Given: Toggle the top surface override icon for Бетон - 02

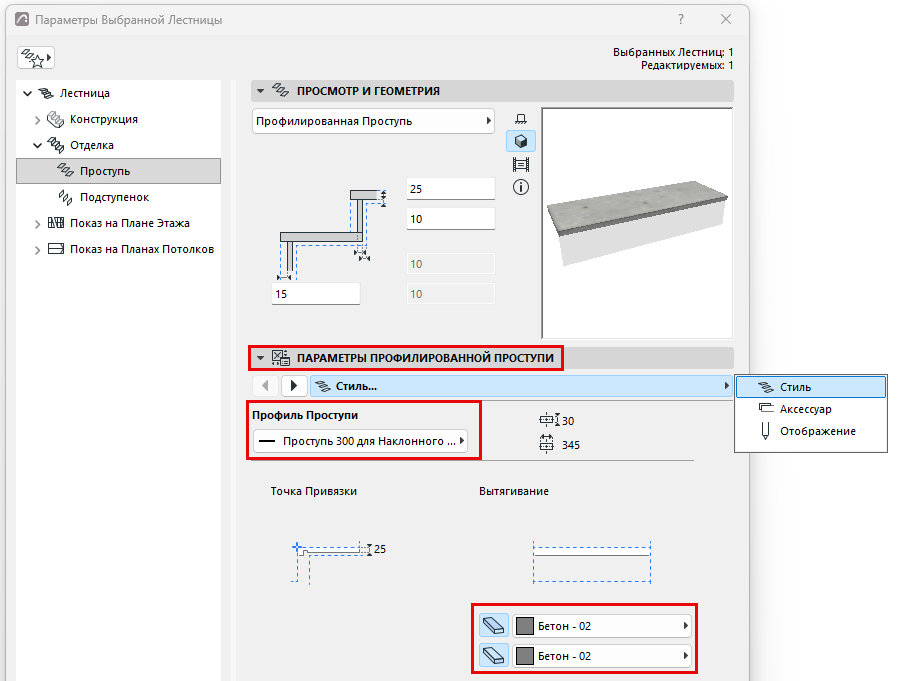Looking at the screenshot, I should click(494, 626).
